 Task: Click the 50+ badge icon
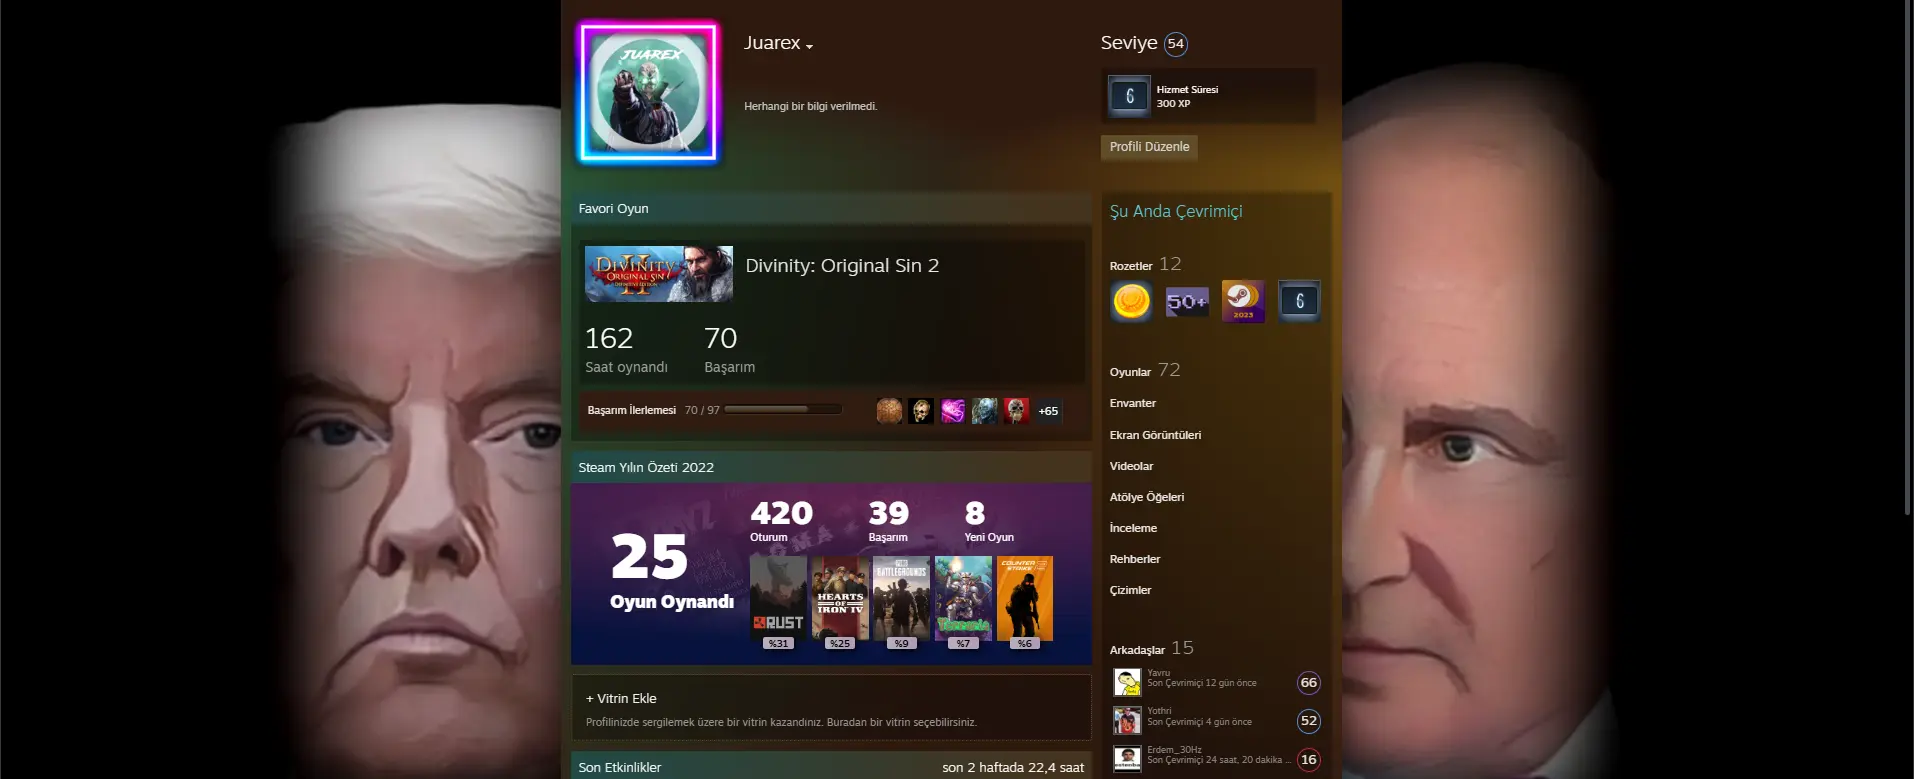[1187, 301]
